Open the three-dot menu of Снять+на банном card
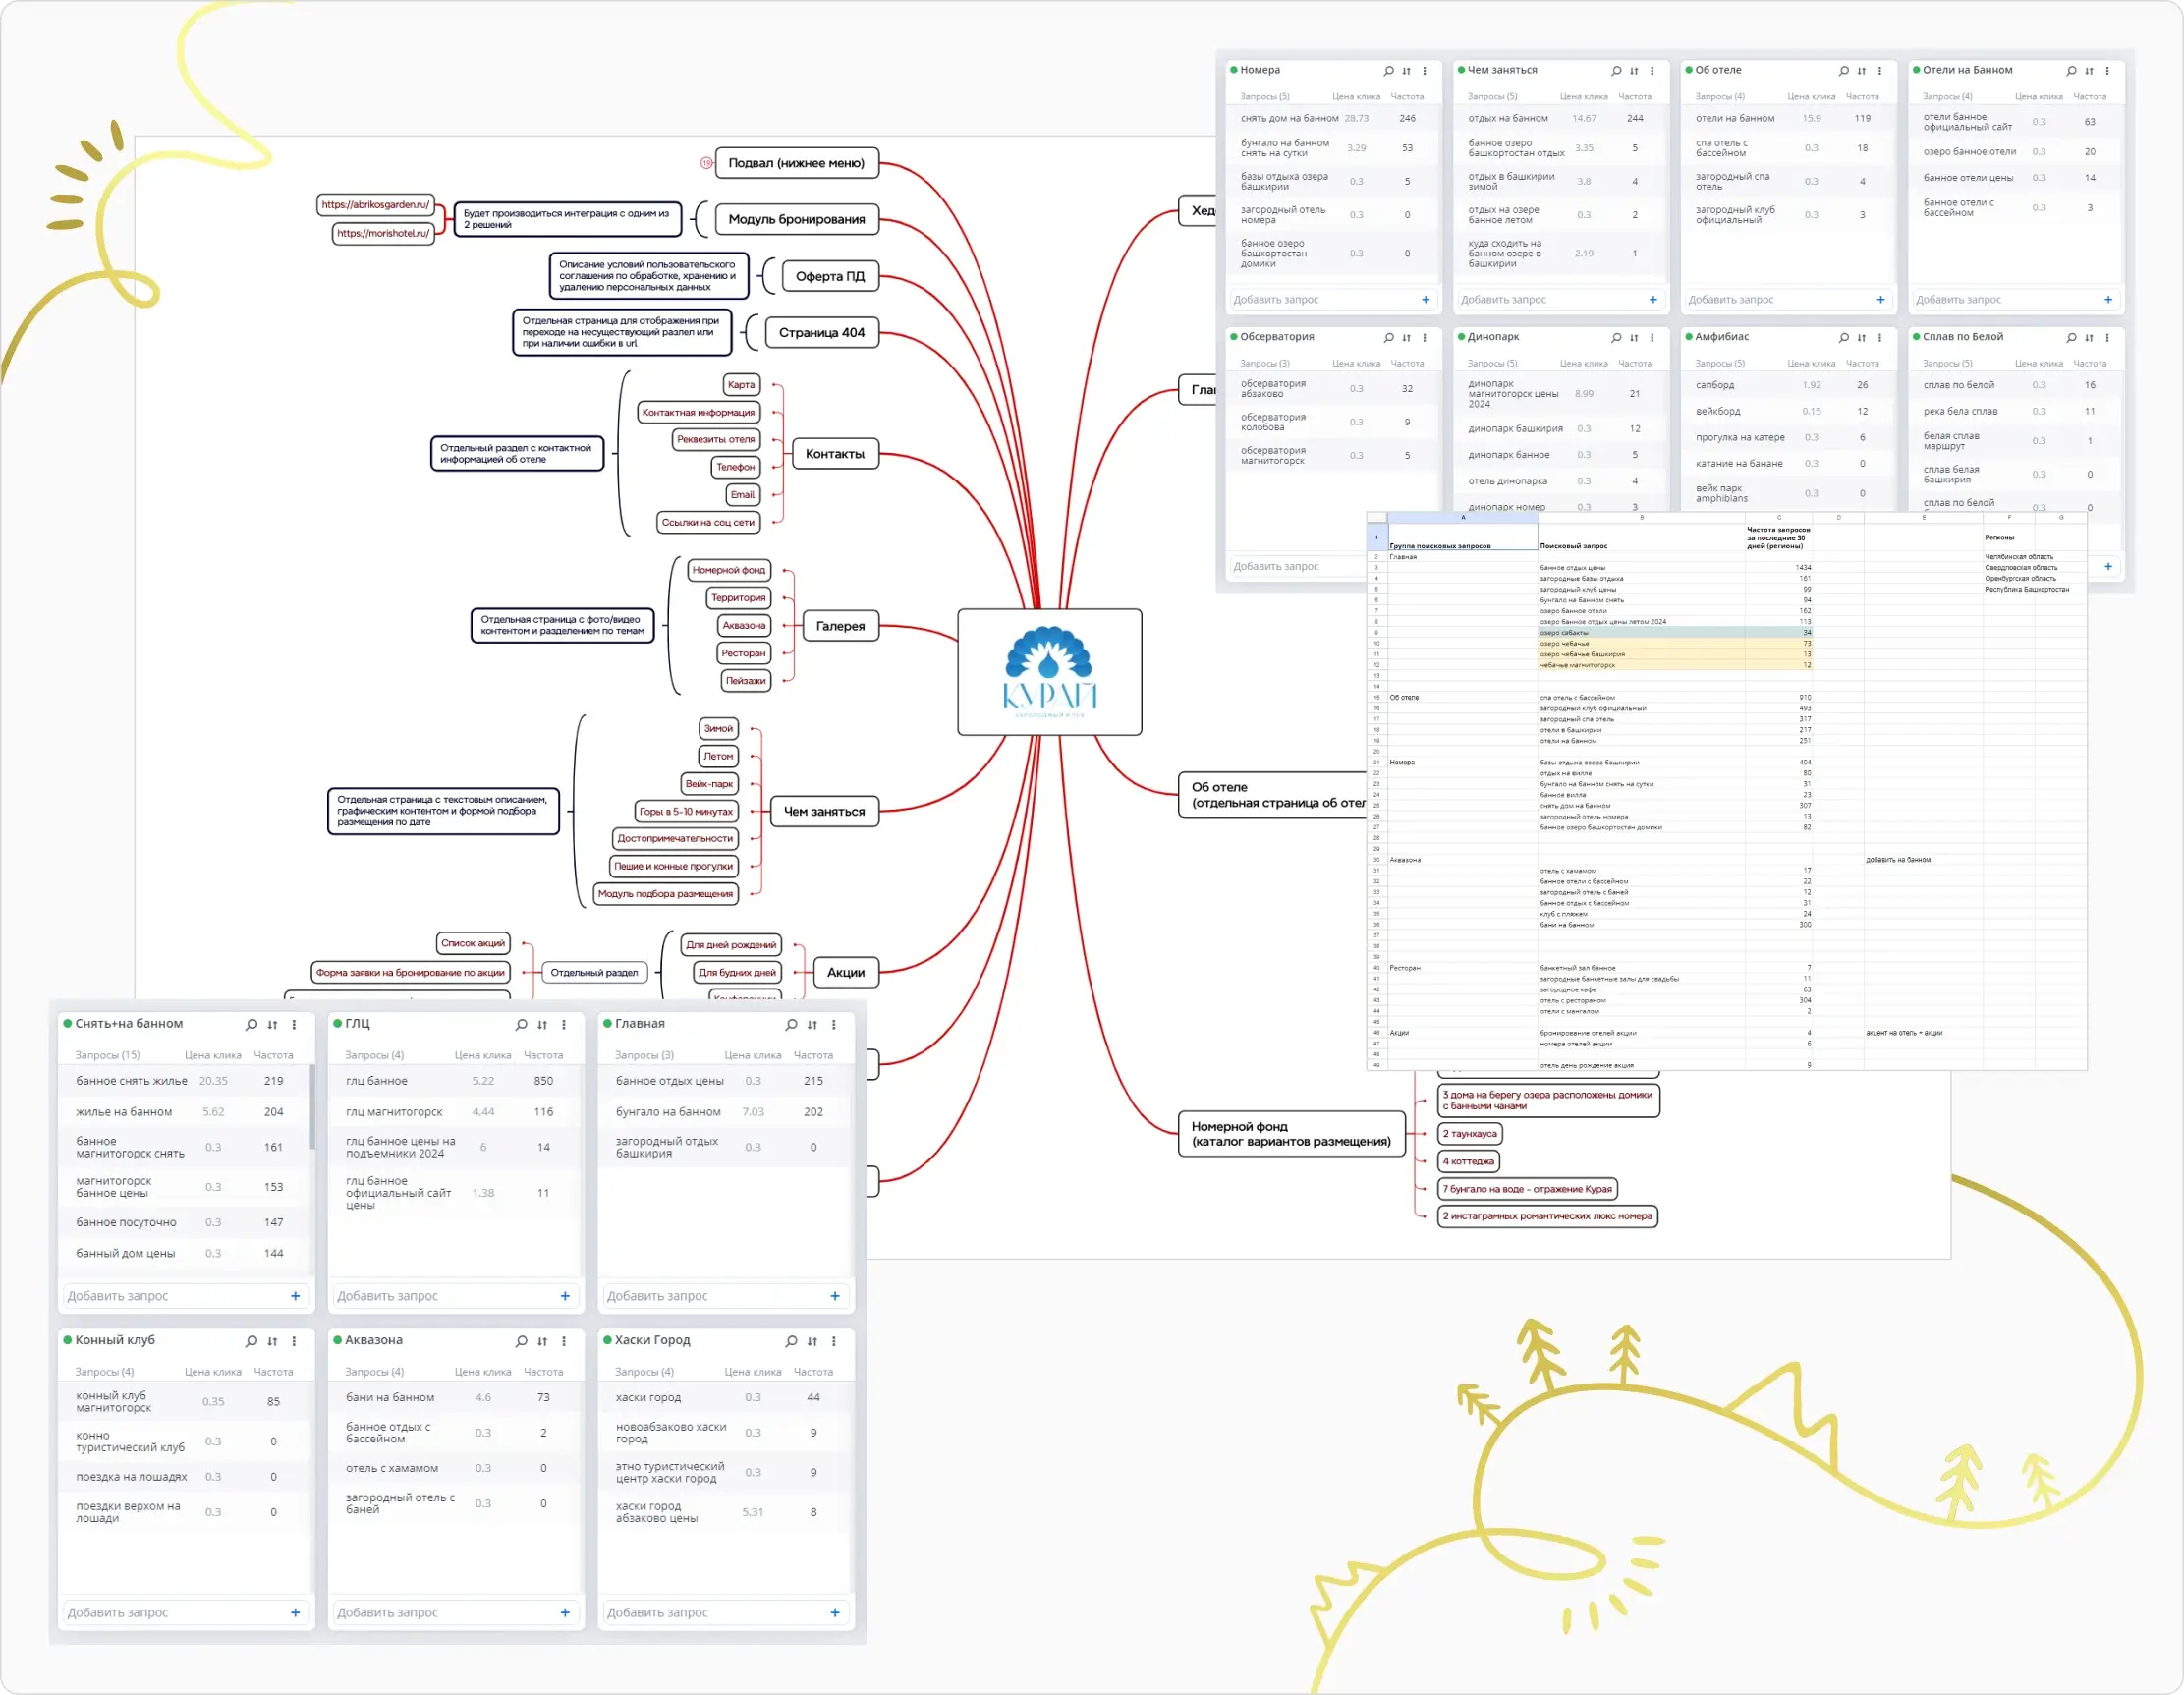 [x=294, y=1025]
